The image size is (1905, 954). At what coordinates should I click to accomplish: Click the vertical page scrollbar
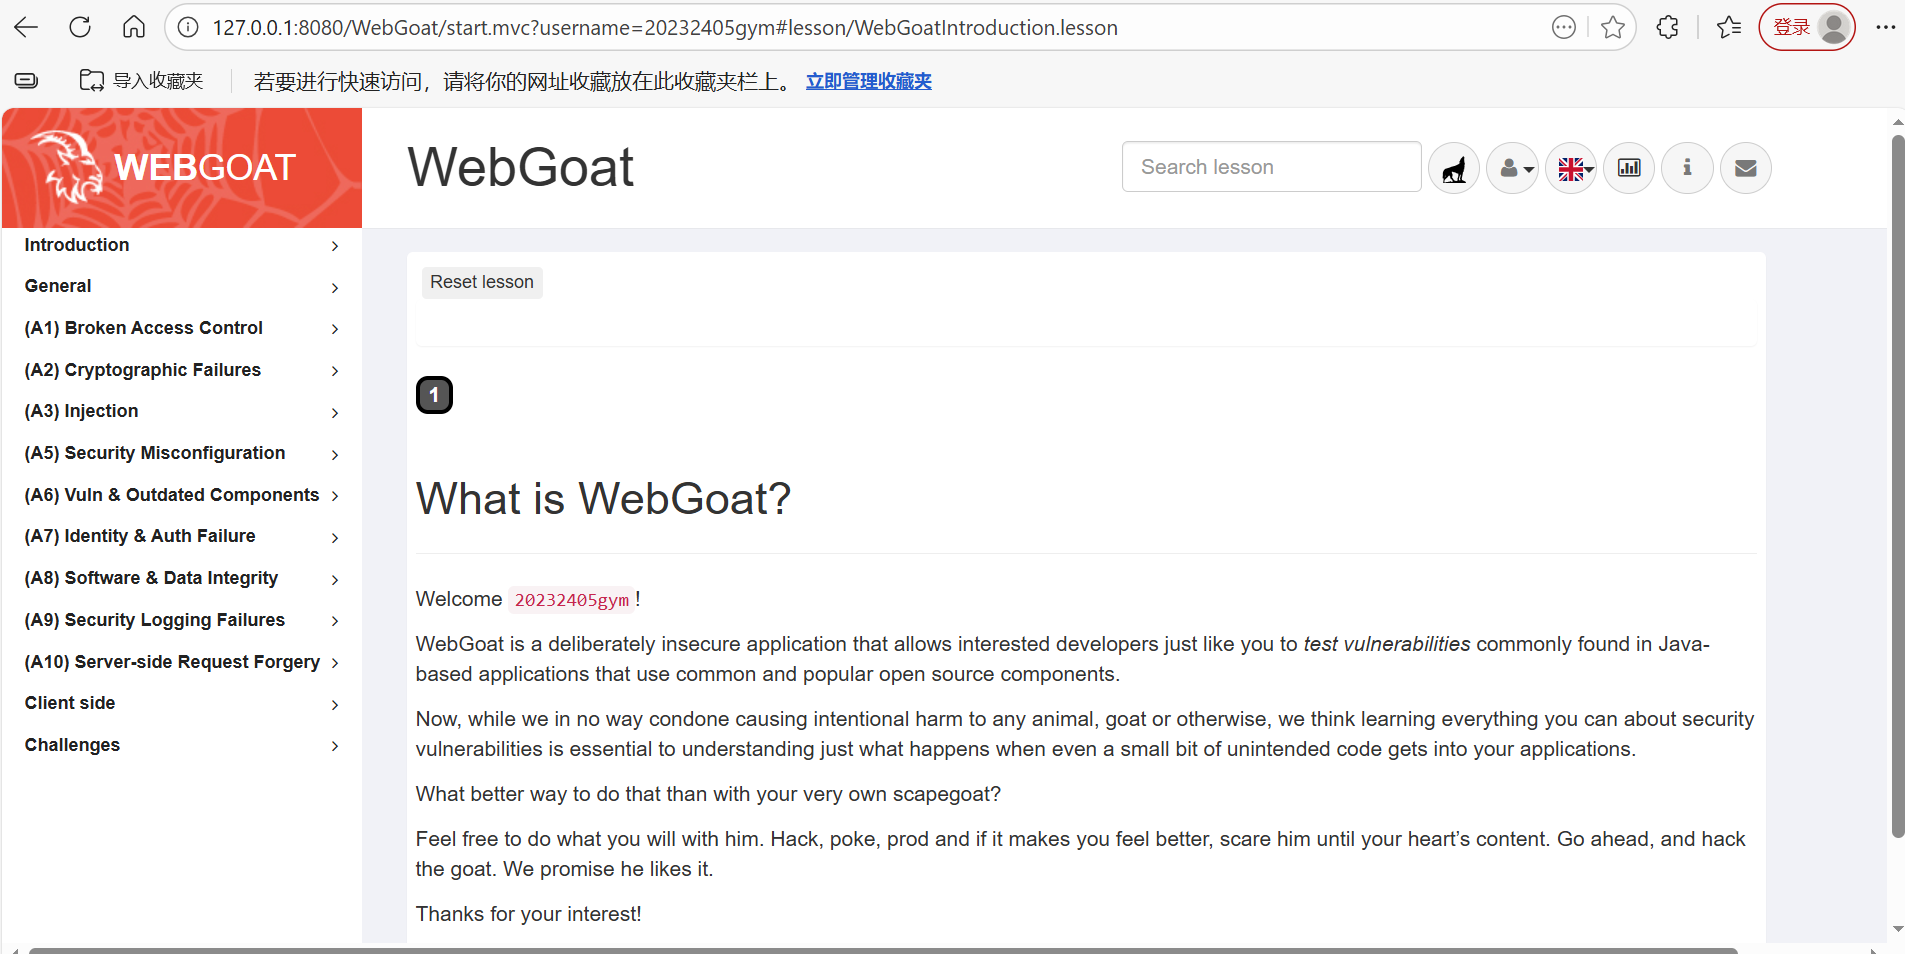tap(1897, 487)
